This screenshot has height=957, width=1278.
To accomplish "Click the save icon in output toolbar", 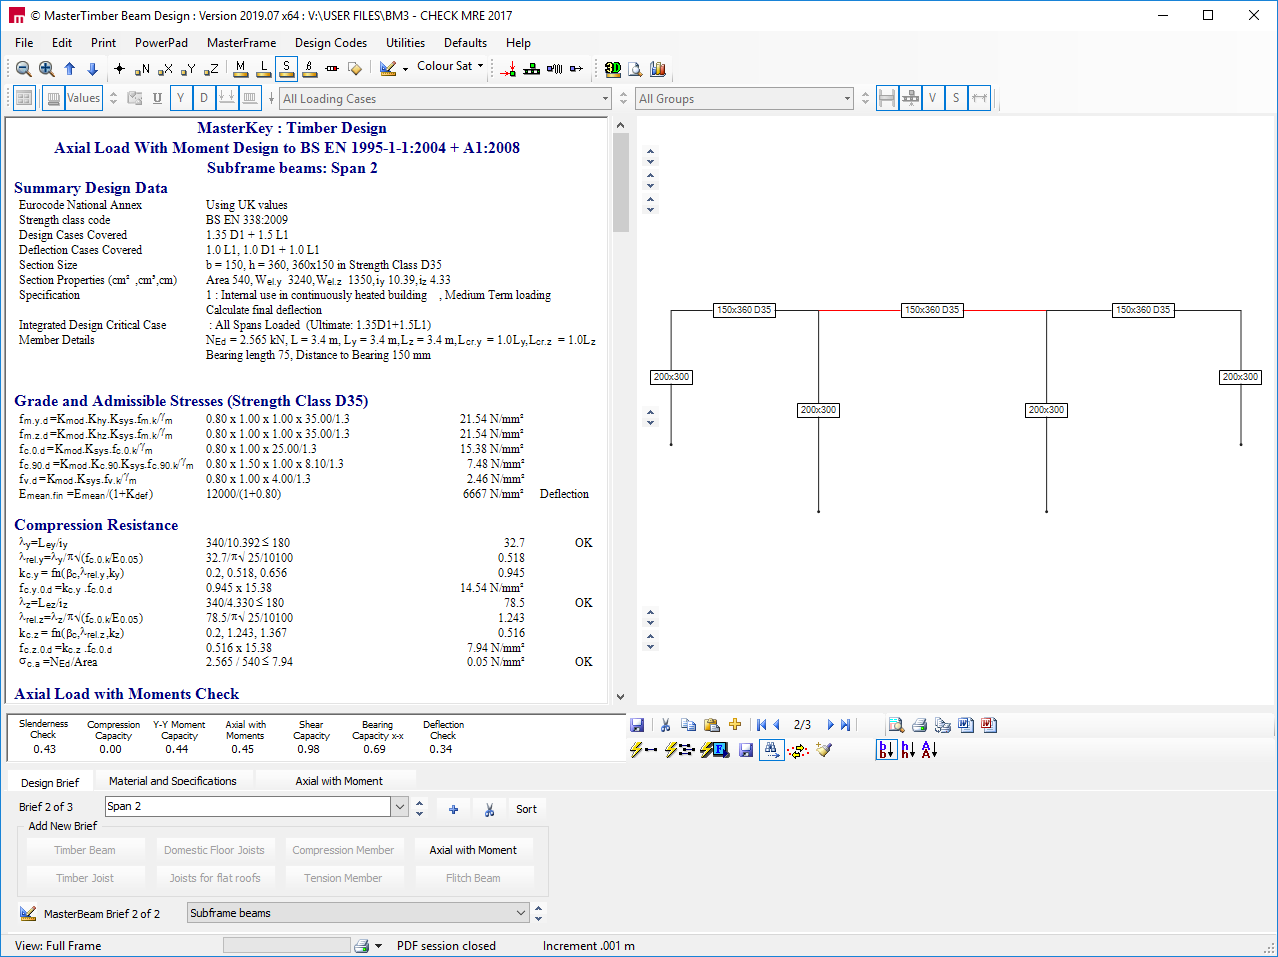I will pos(637,725).
